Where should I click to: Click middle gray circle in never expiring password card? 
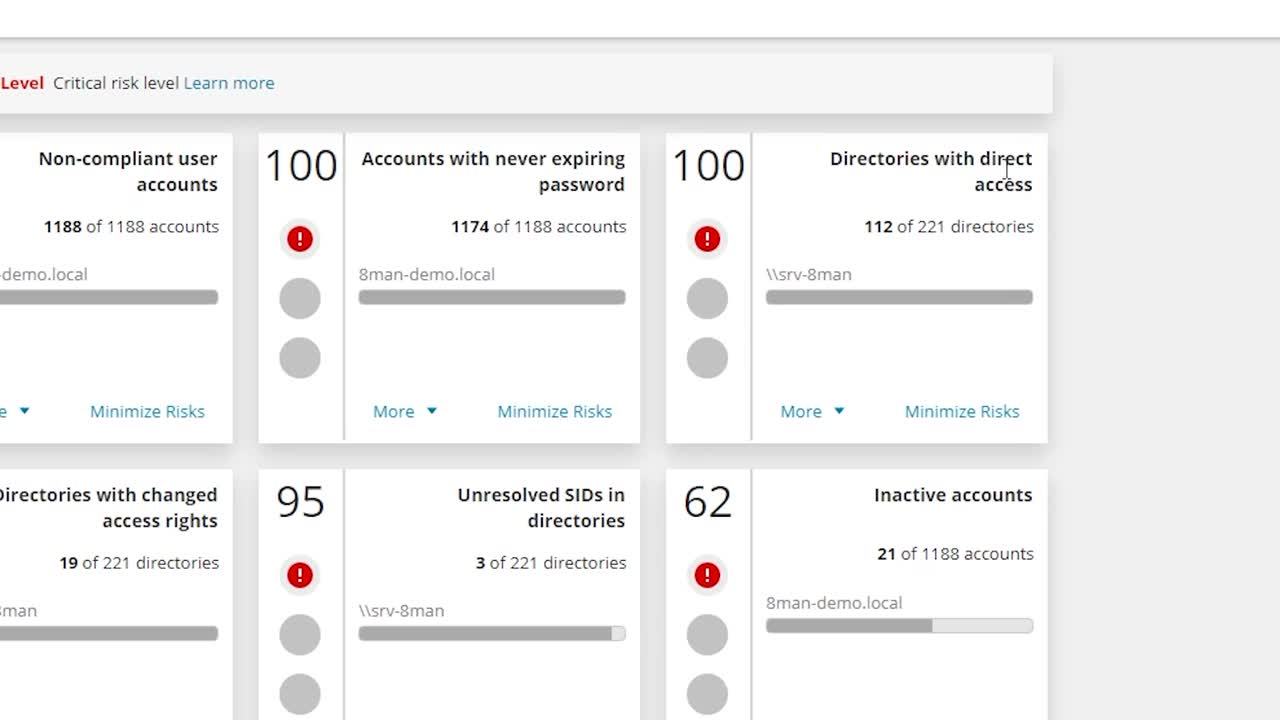pos(300,298)
